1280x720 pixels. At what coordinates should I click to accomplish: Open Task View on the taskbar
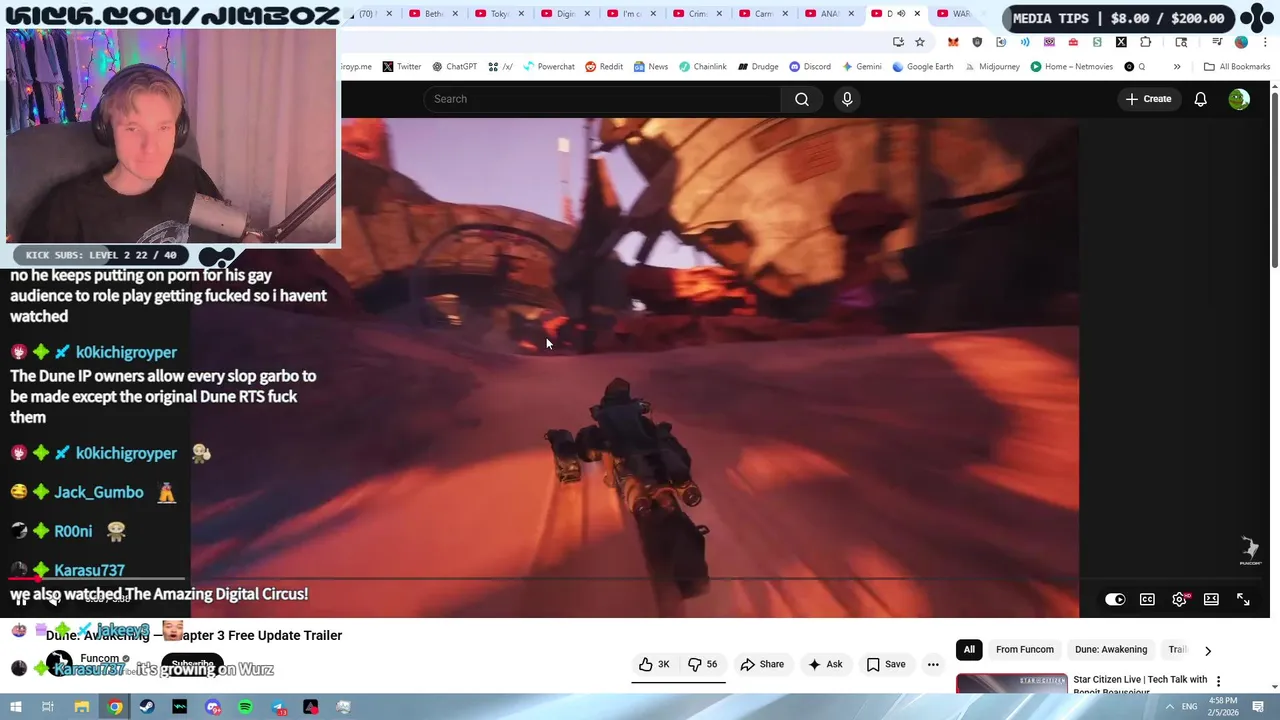point(47,707)
